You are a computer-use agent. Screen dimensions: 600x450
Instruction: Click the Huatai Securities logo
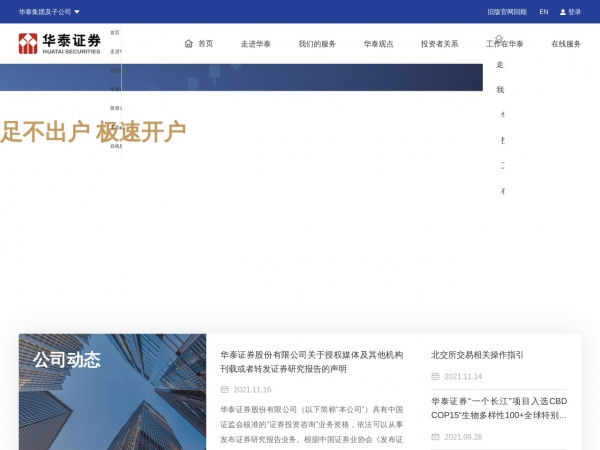[60, 43]
